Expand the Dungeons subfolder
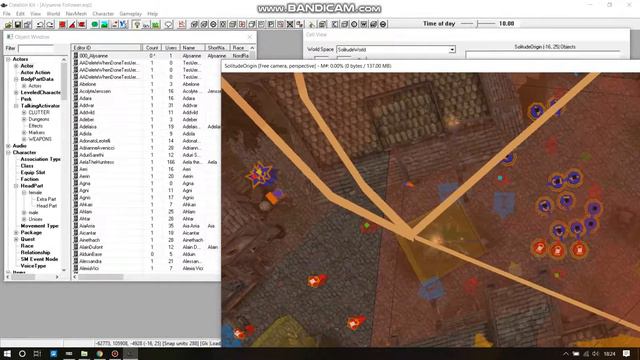The image size is (640, 360). [x=24, y=119]
